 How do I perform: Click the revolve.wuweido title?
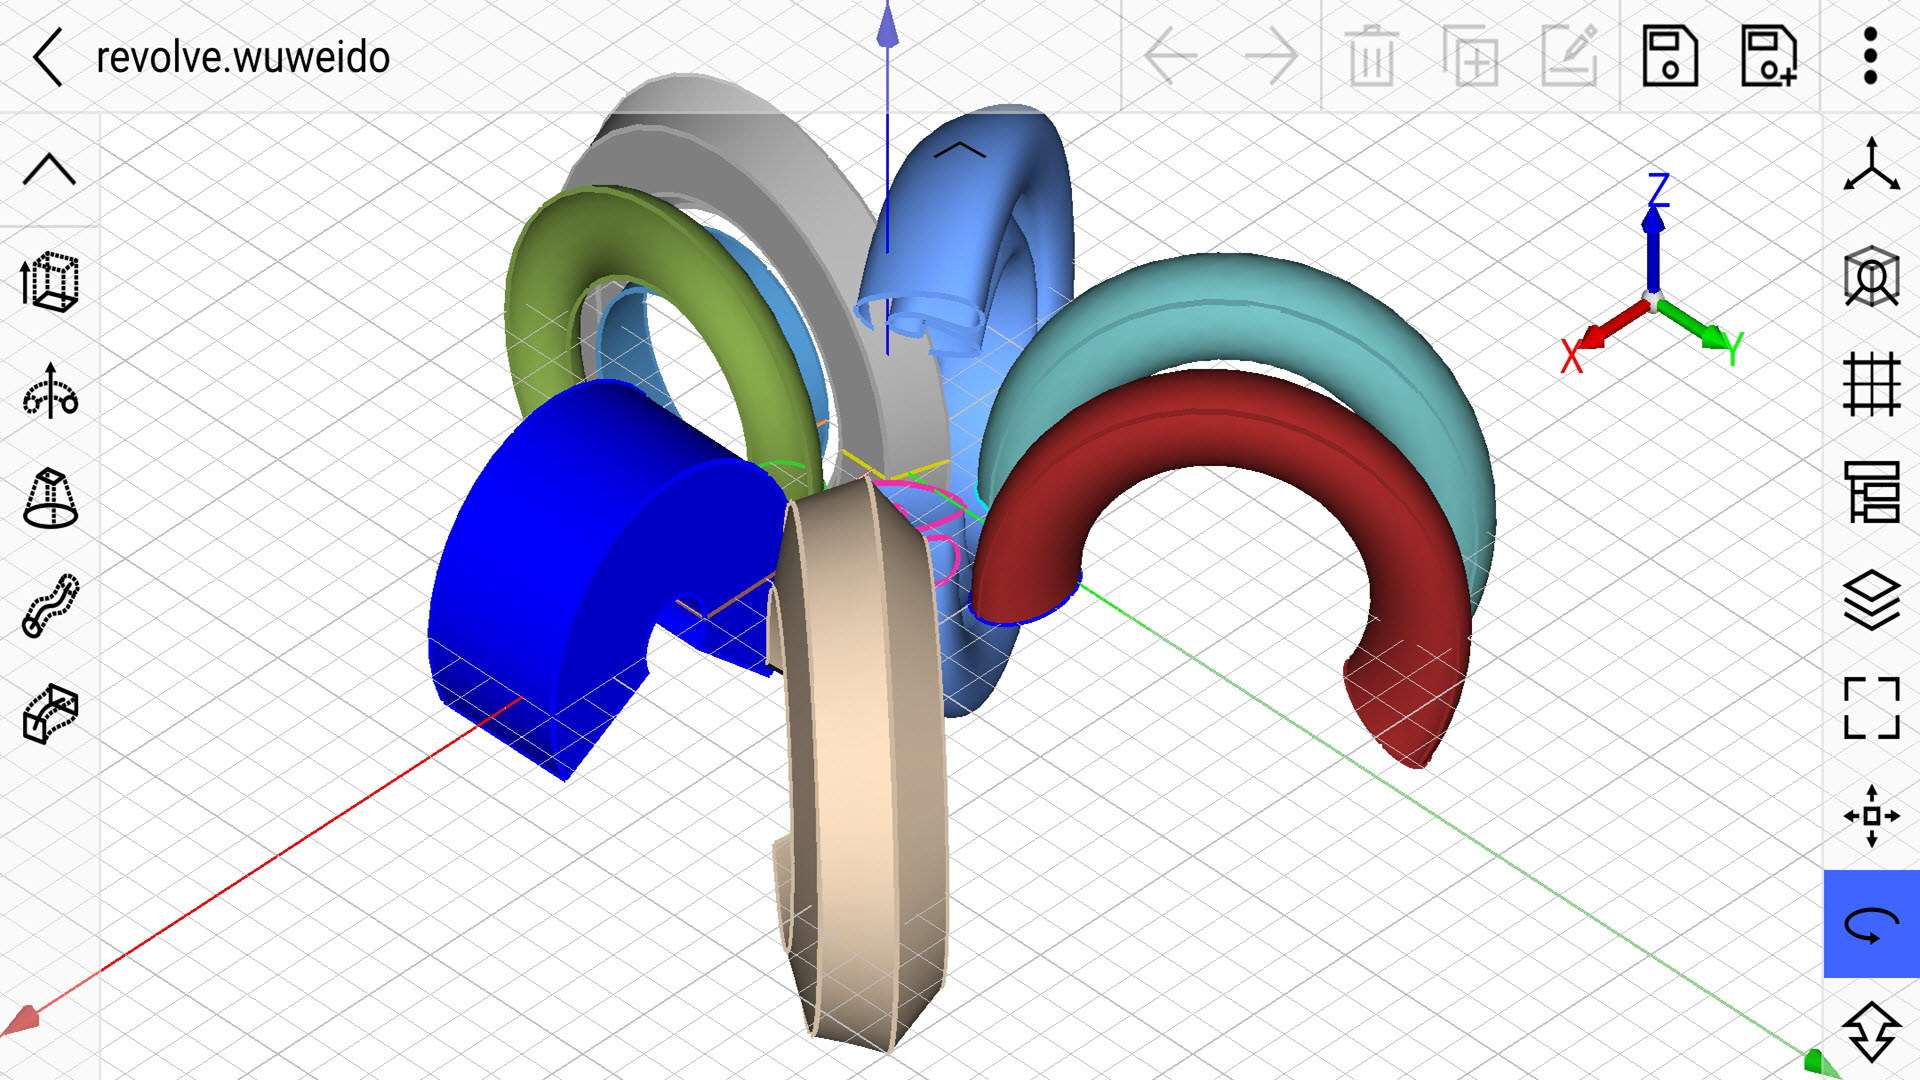coord(243,57)
